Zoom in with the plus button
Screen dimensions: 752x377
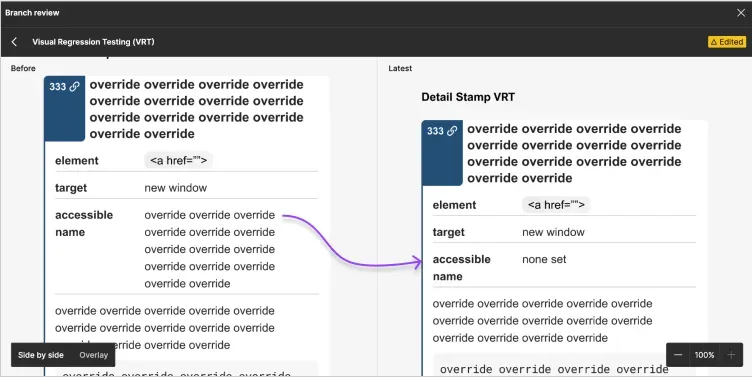point(731,355)
